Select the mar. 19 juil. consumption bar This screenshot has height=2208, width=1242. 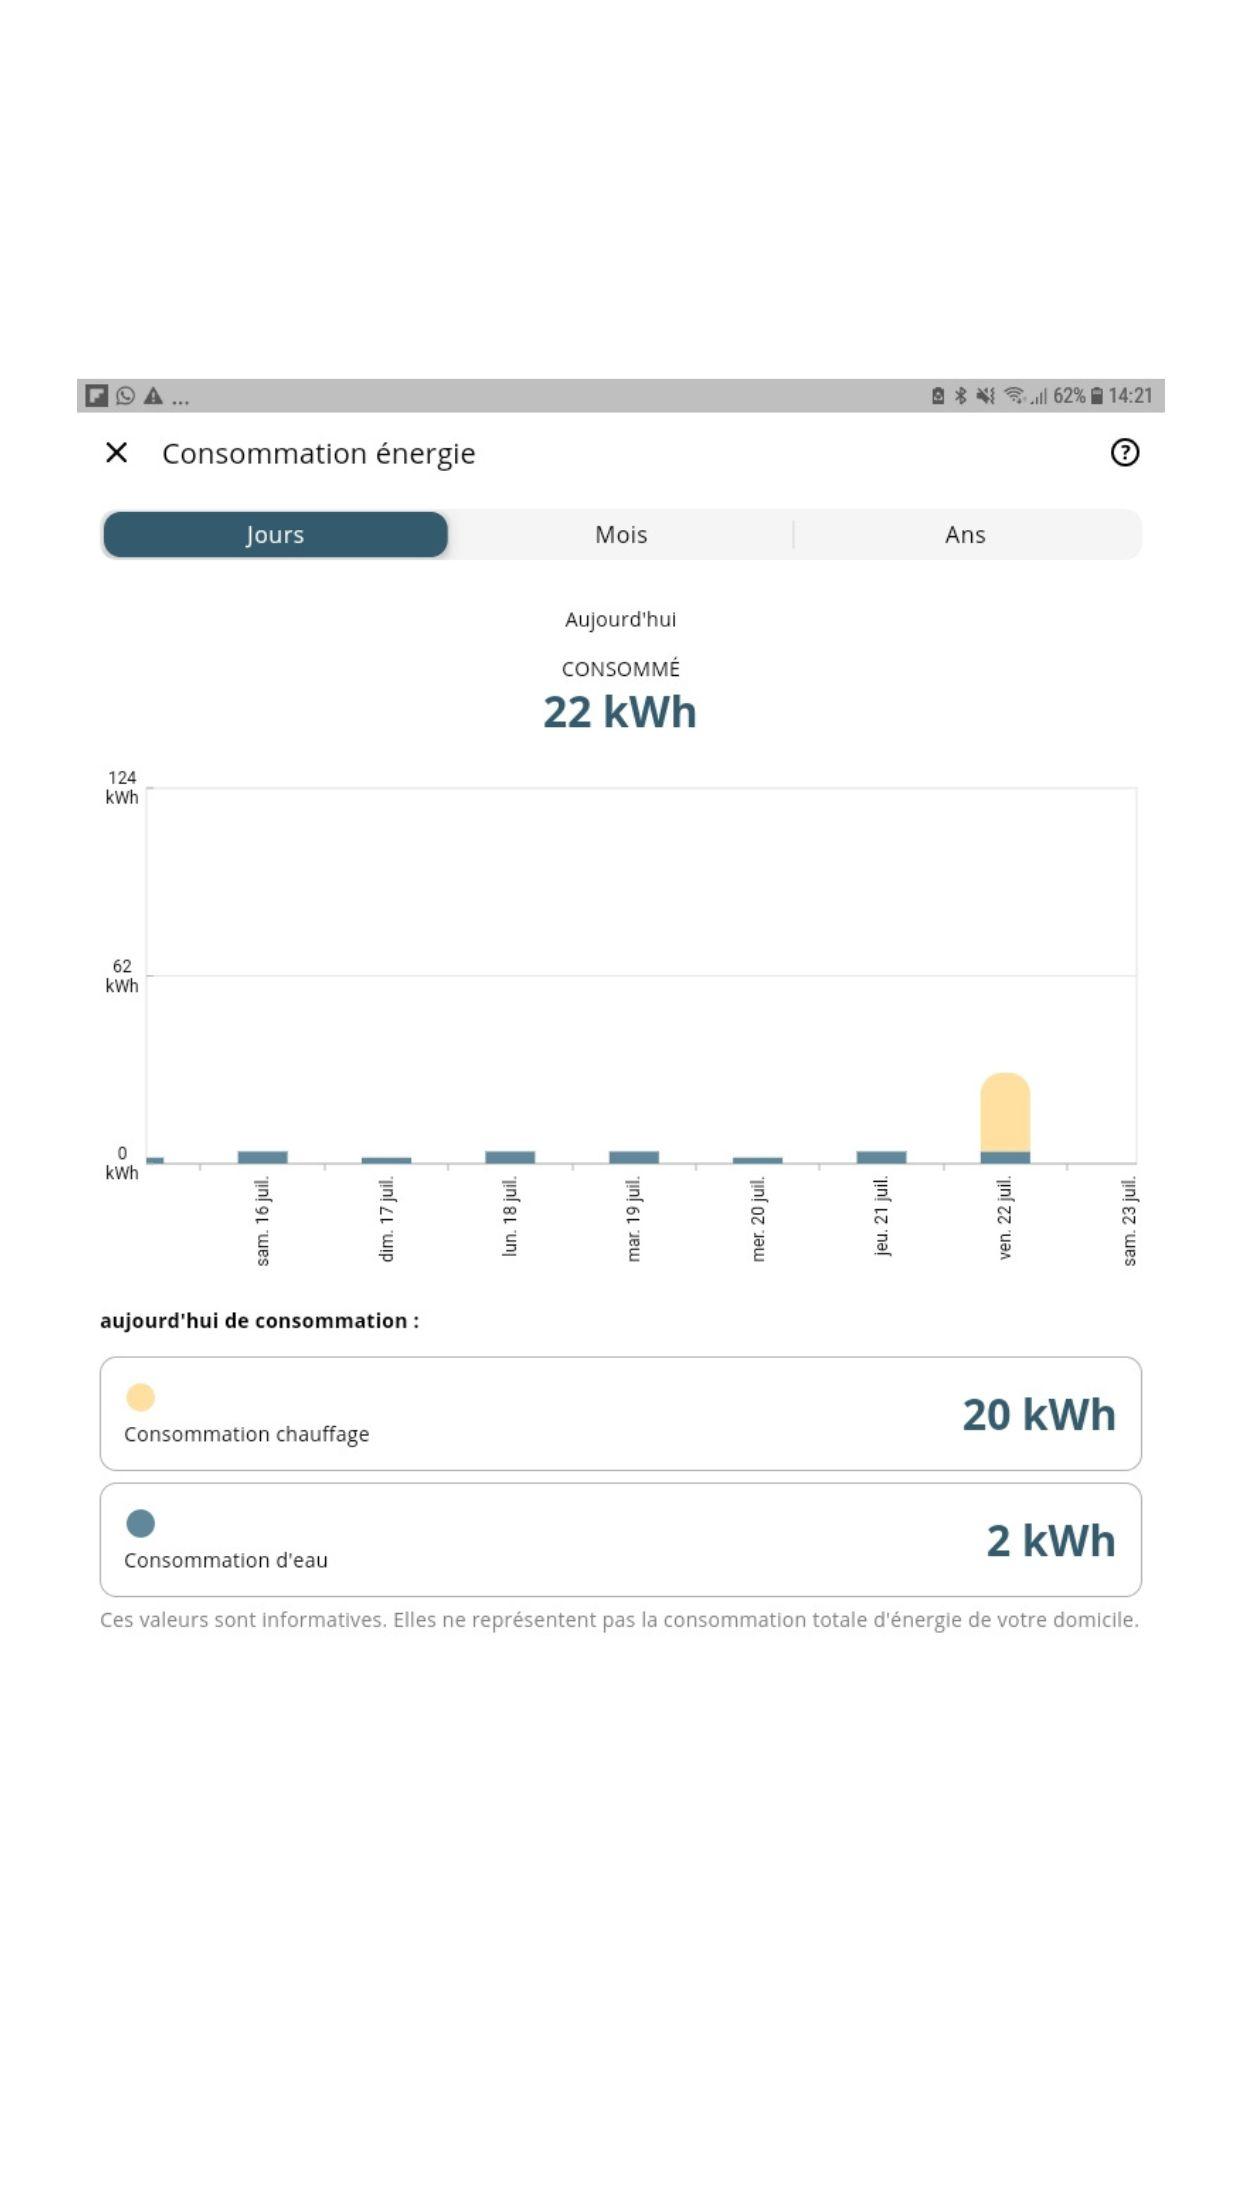(x=634, y=1157)
